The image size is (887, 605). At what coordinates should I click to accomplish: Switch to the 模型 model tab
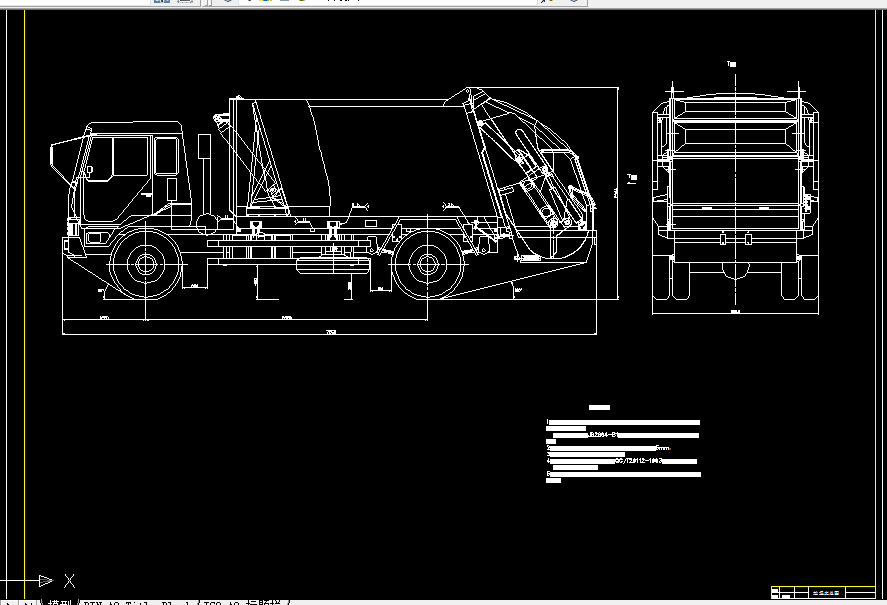(x=59, y=602)
